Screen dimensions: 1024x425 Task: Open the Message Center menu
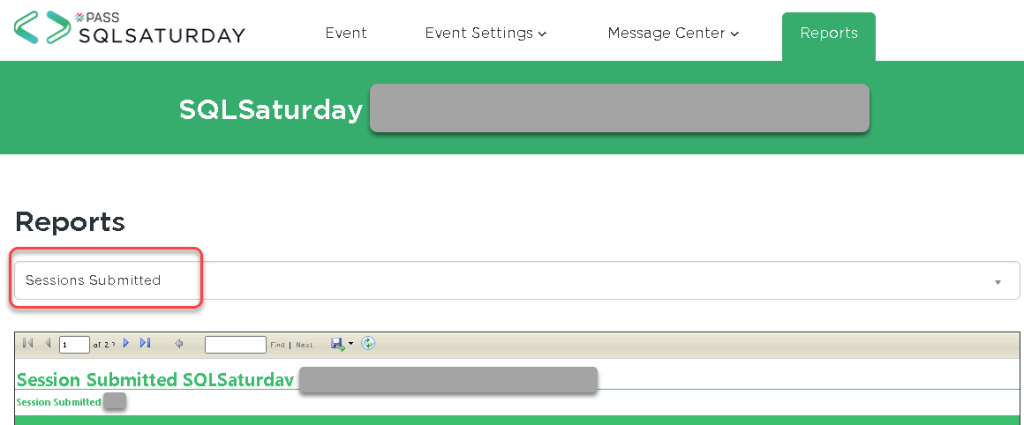point(672,33)
